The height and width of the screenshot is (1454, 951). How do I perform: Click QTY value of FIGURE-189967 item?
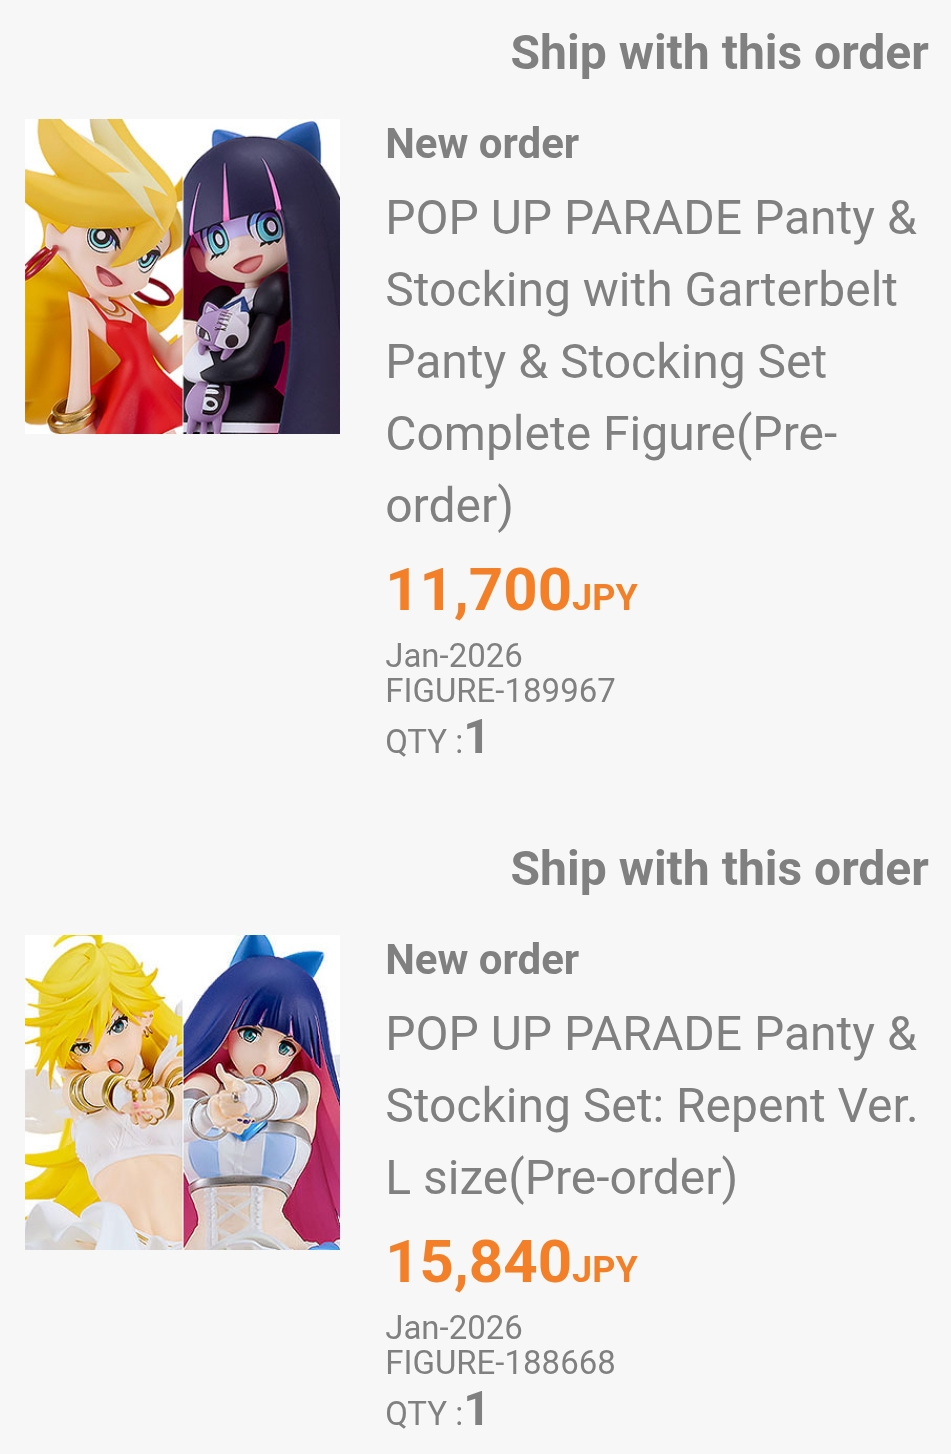[476, 738]
